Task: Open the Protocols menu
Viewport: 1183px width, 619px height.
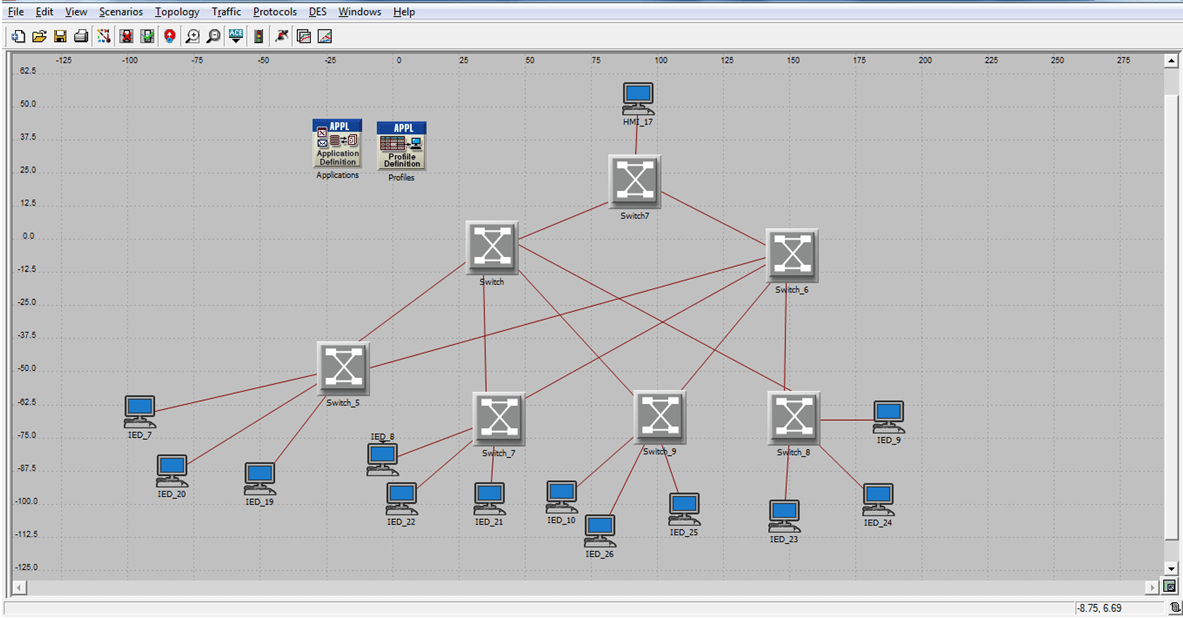Action: point(275,11)
